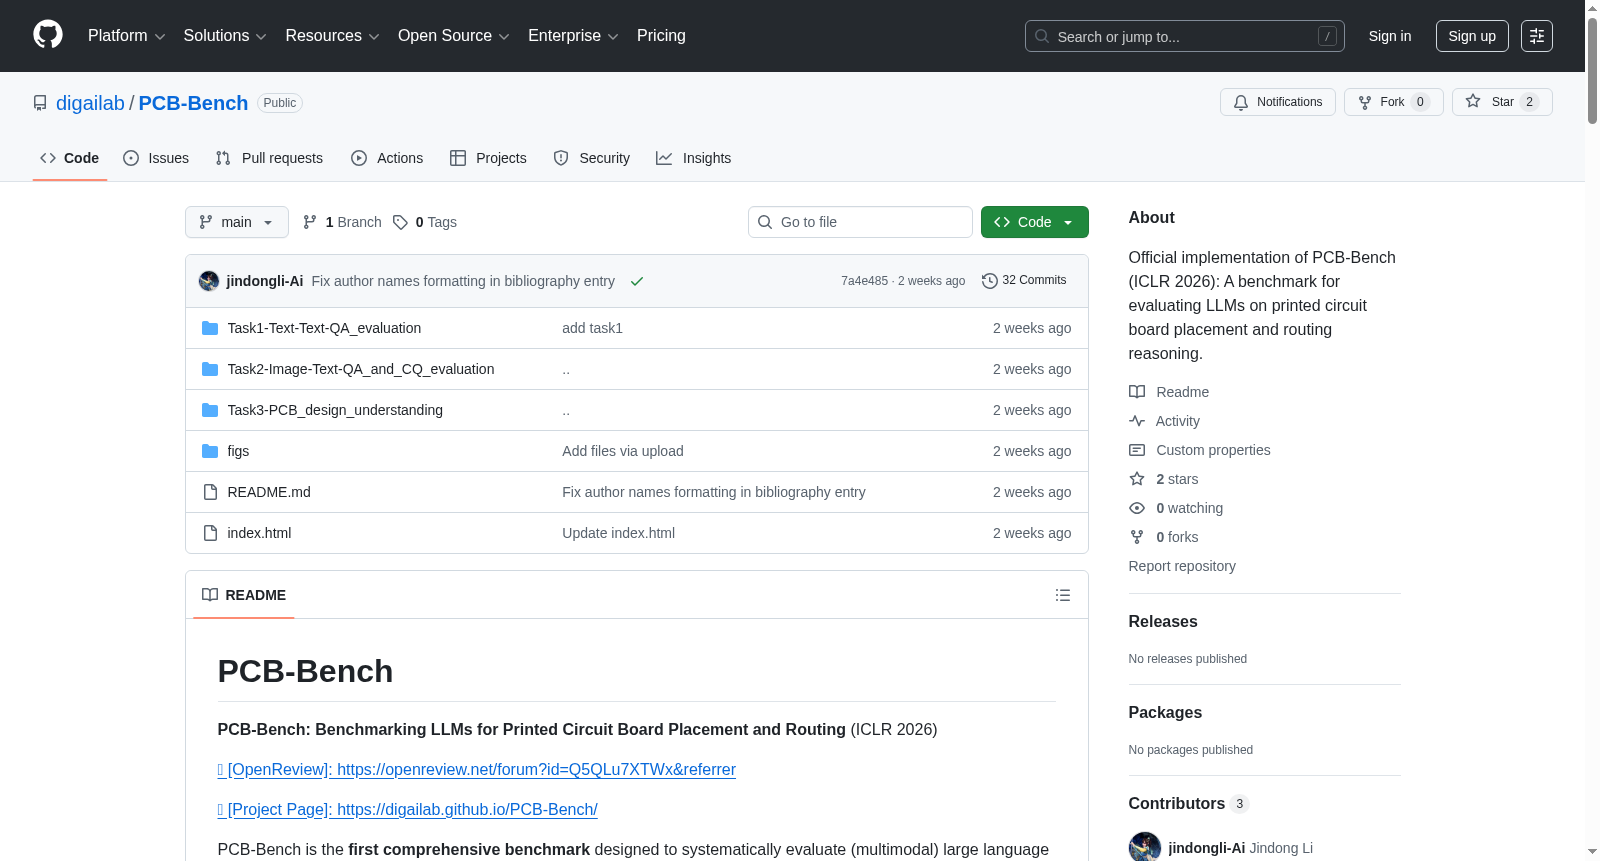
Task: Open the PCB-Bench repository title link
Action: (x=193, y=103)
